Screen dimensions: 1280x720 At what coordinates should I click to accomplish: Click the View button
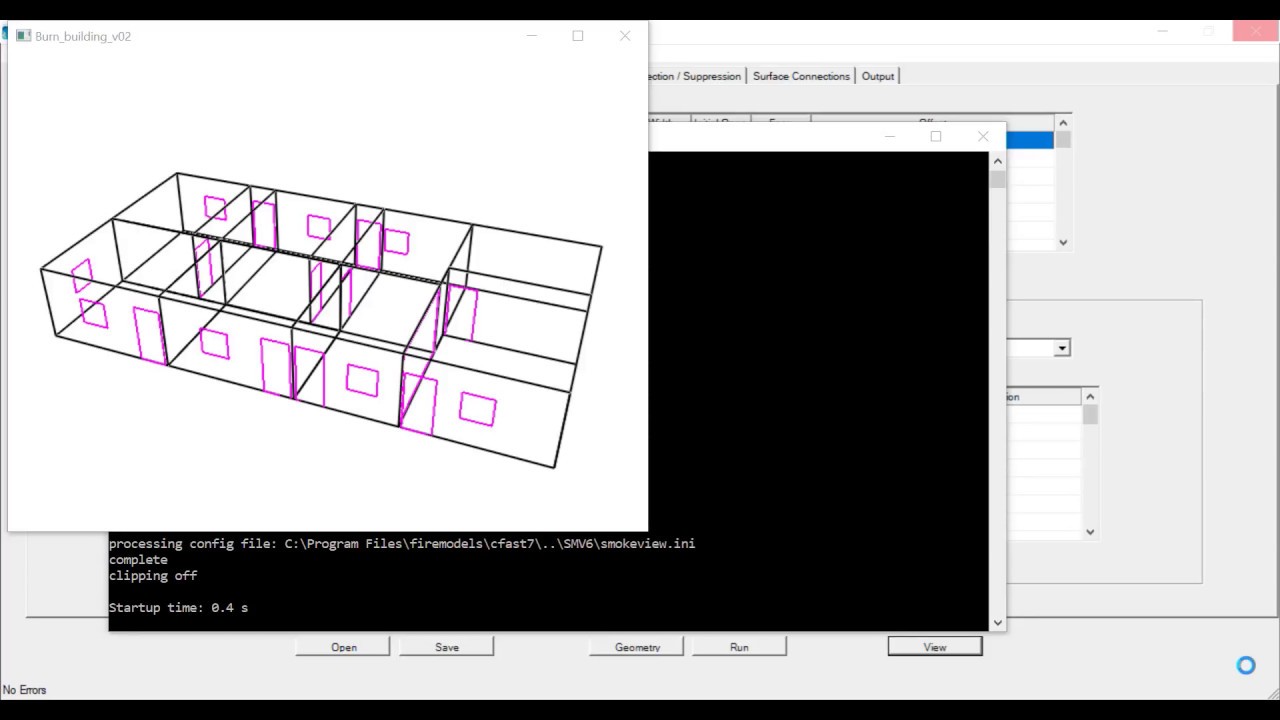[x=935, y=647]
